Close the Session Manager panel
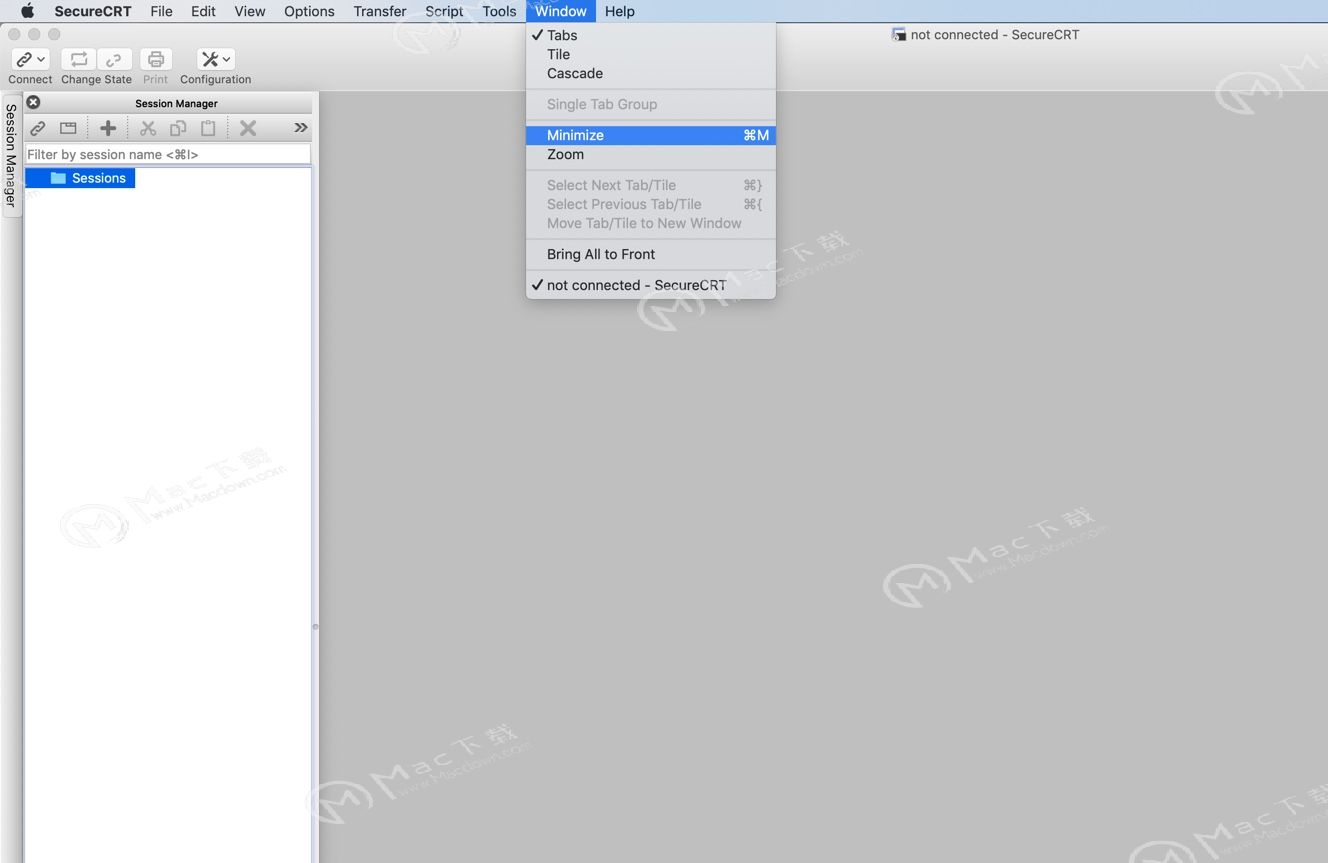The height and width of the screenshot is (863, 1328). (x=33, y=102)
